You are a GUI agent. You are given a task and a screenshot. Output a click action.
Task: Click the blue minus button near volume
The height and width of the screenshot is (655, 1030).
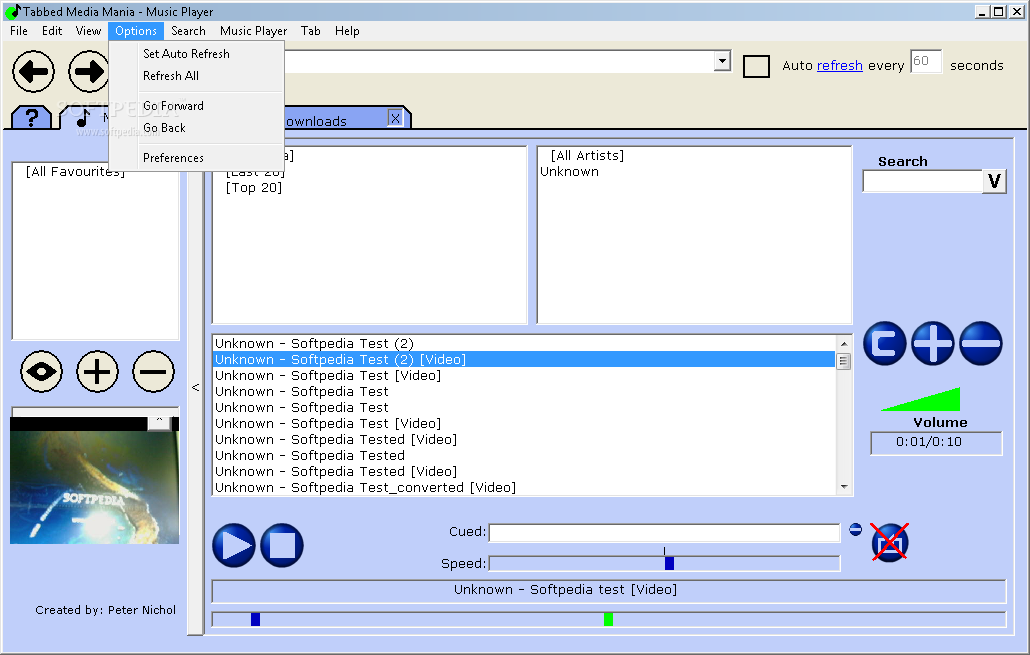coord(981,344)
